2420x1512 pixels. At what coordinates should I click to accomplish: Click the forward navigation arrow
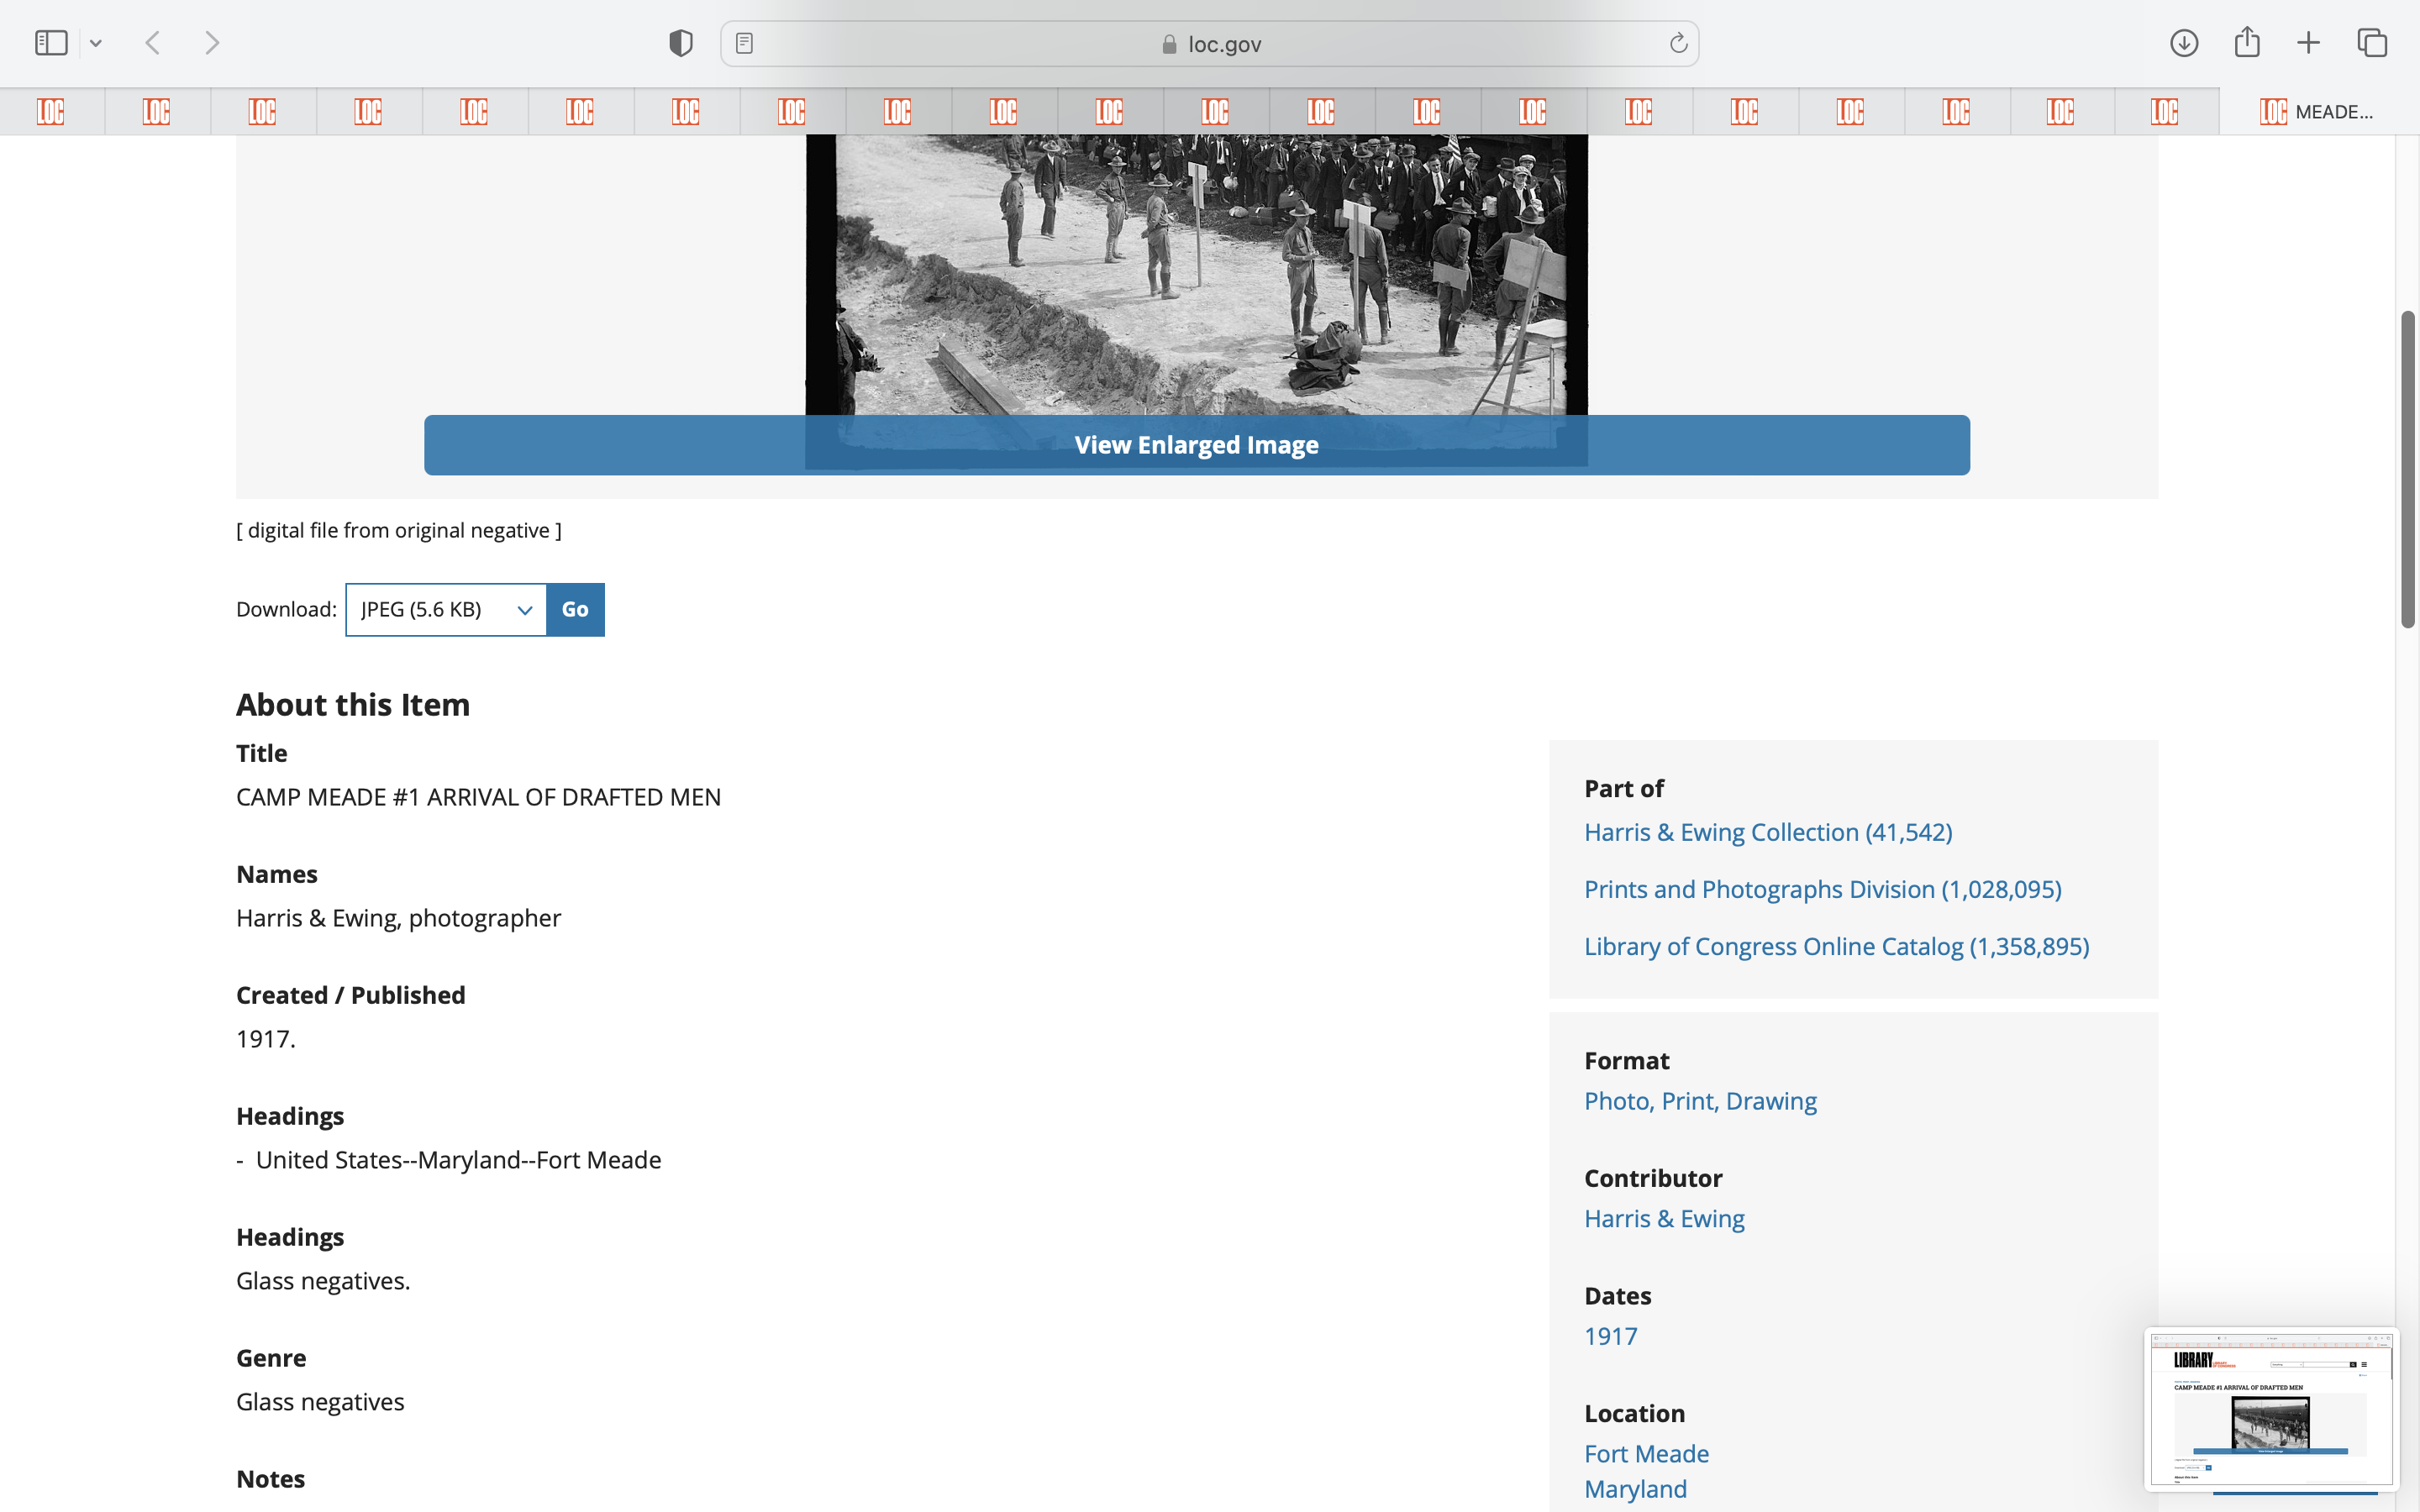point(212,43)
